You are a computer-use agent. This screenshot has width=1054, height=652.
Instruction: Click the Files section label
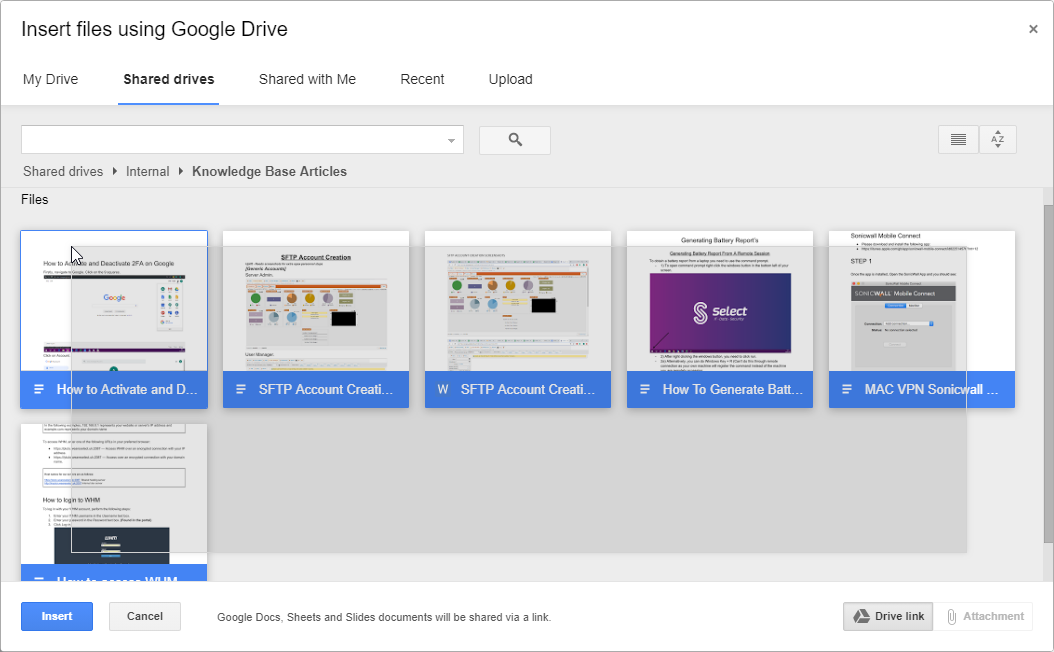tap(35, 200)
